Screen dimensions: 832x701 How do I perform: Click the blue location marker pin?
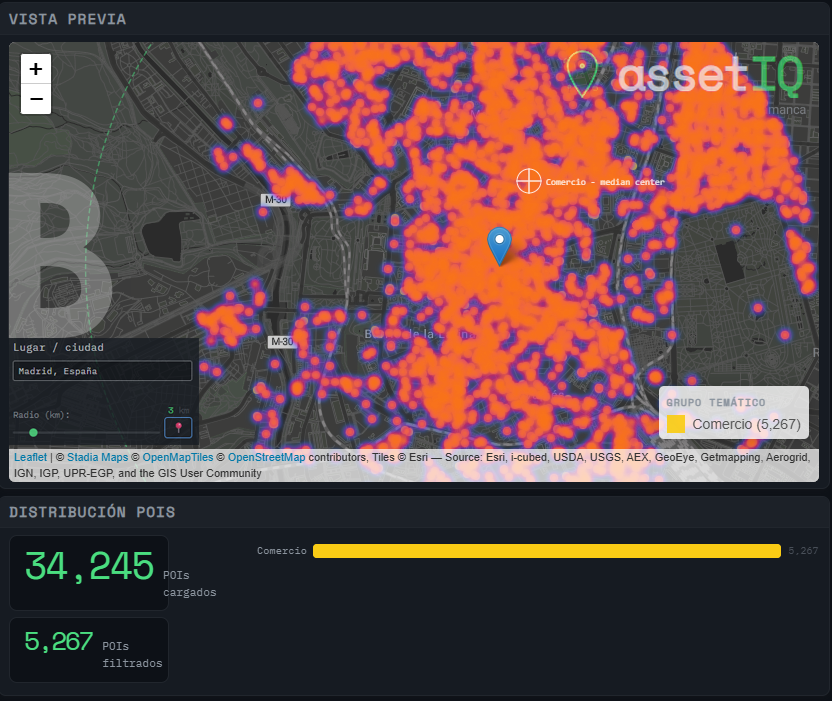pyautogui.click(x=499, y=246)
